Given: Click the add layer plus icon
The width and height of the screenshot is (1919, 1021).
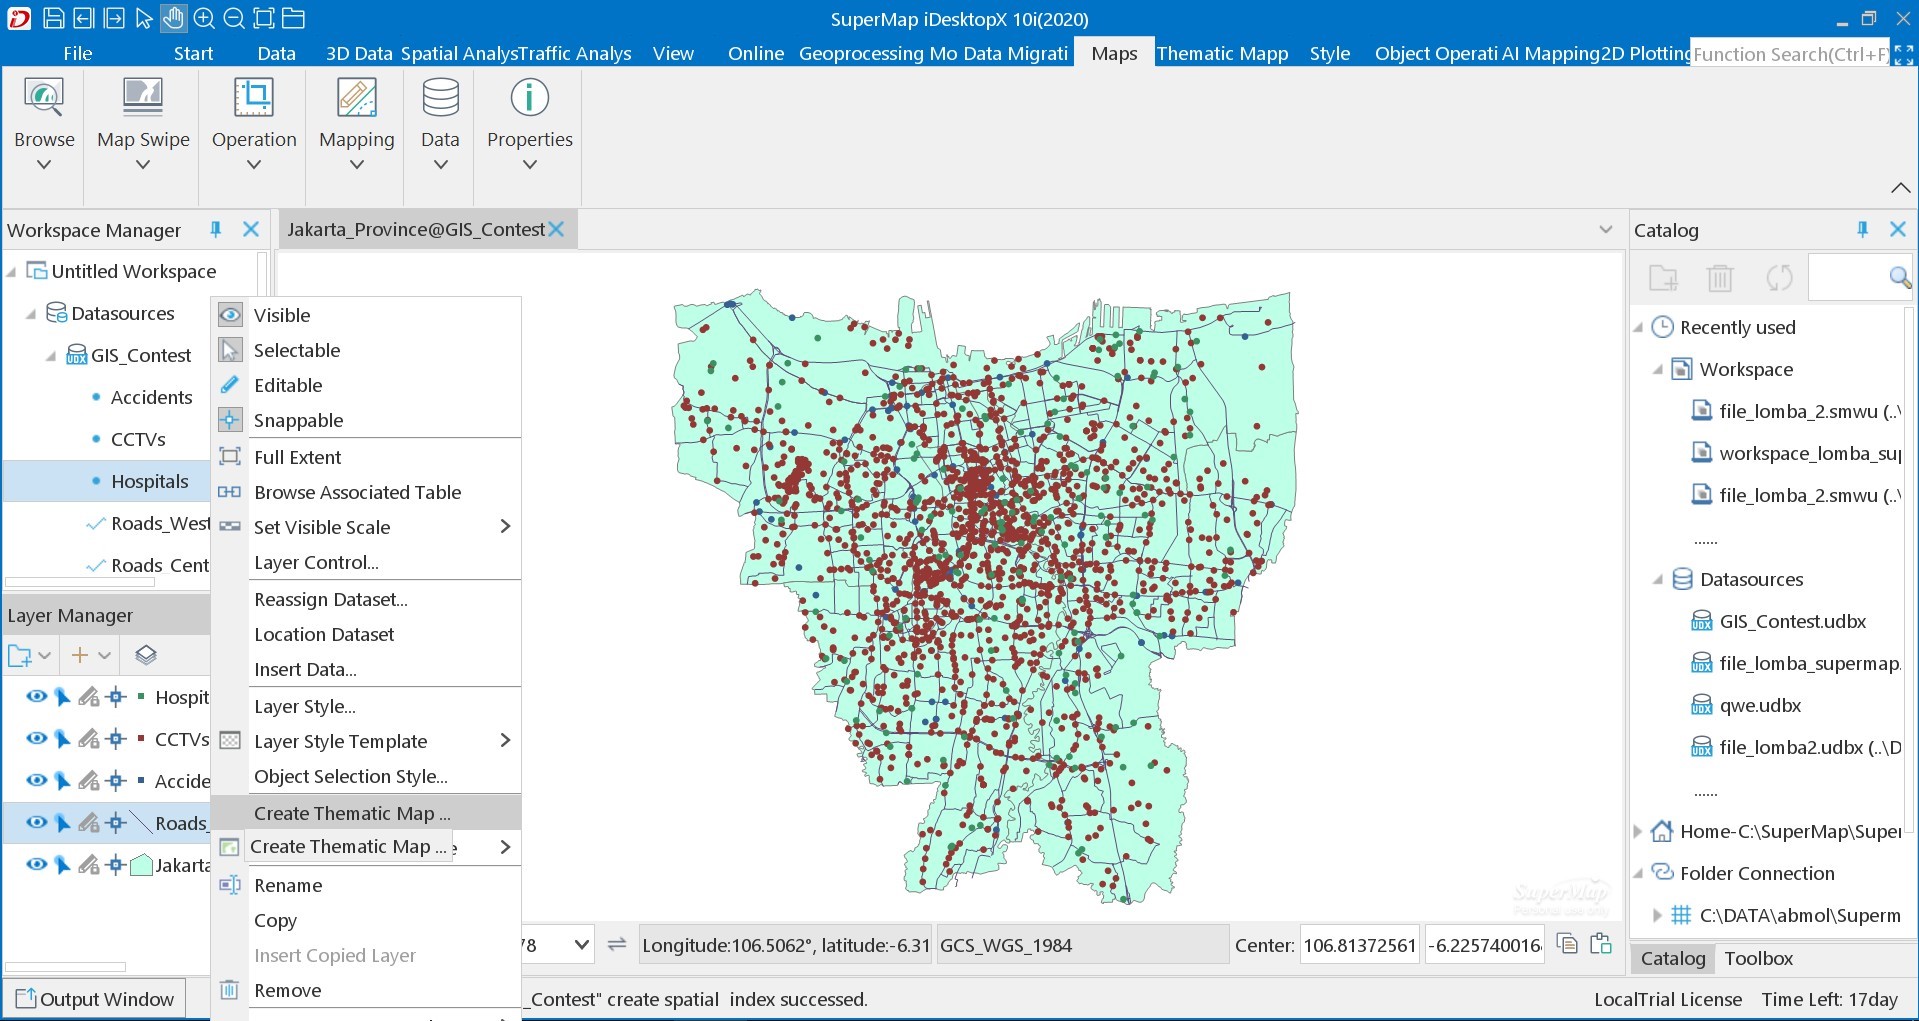Looking at the screenshot, I should pyautogui.click(x=80, y=655).
